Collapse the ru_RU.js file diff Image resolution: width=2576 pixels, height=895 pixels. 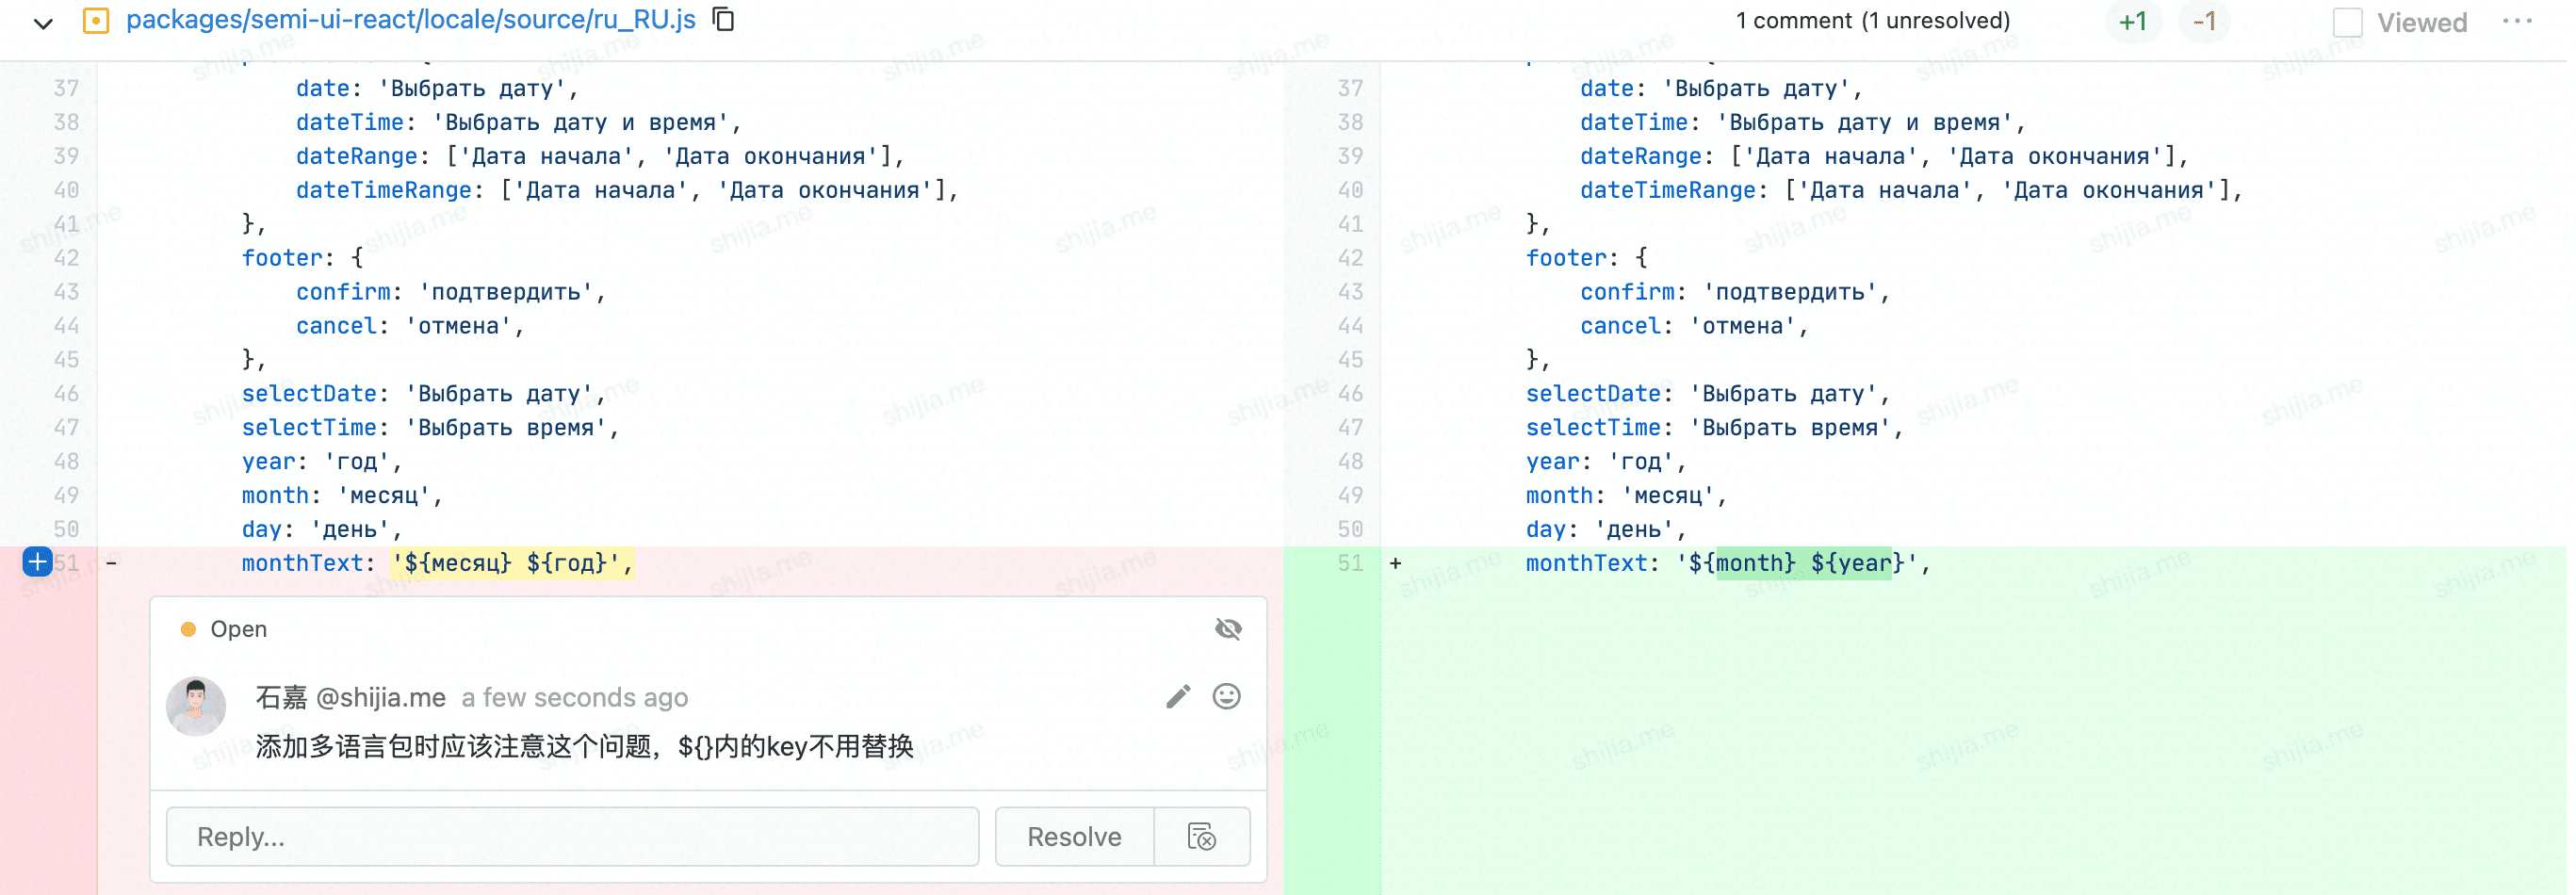tap(42, 22)
